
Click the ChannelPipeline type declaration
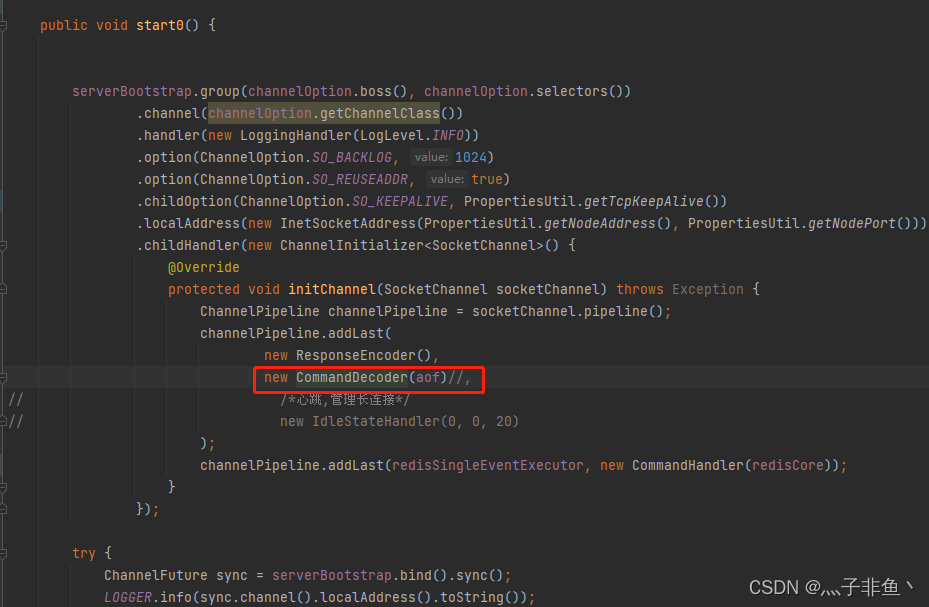click(x=260, y=311)
